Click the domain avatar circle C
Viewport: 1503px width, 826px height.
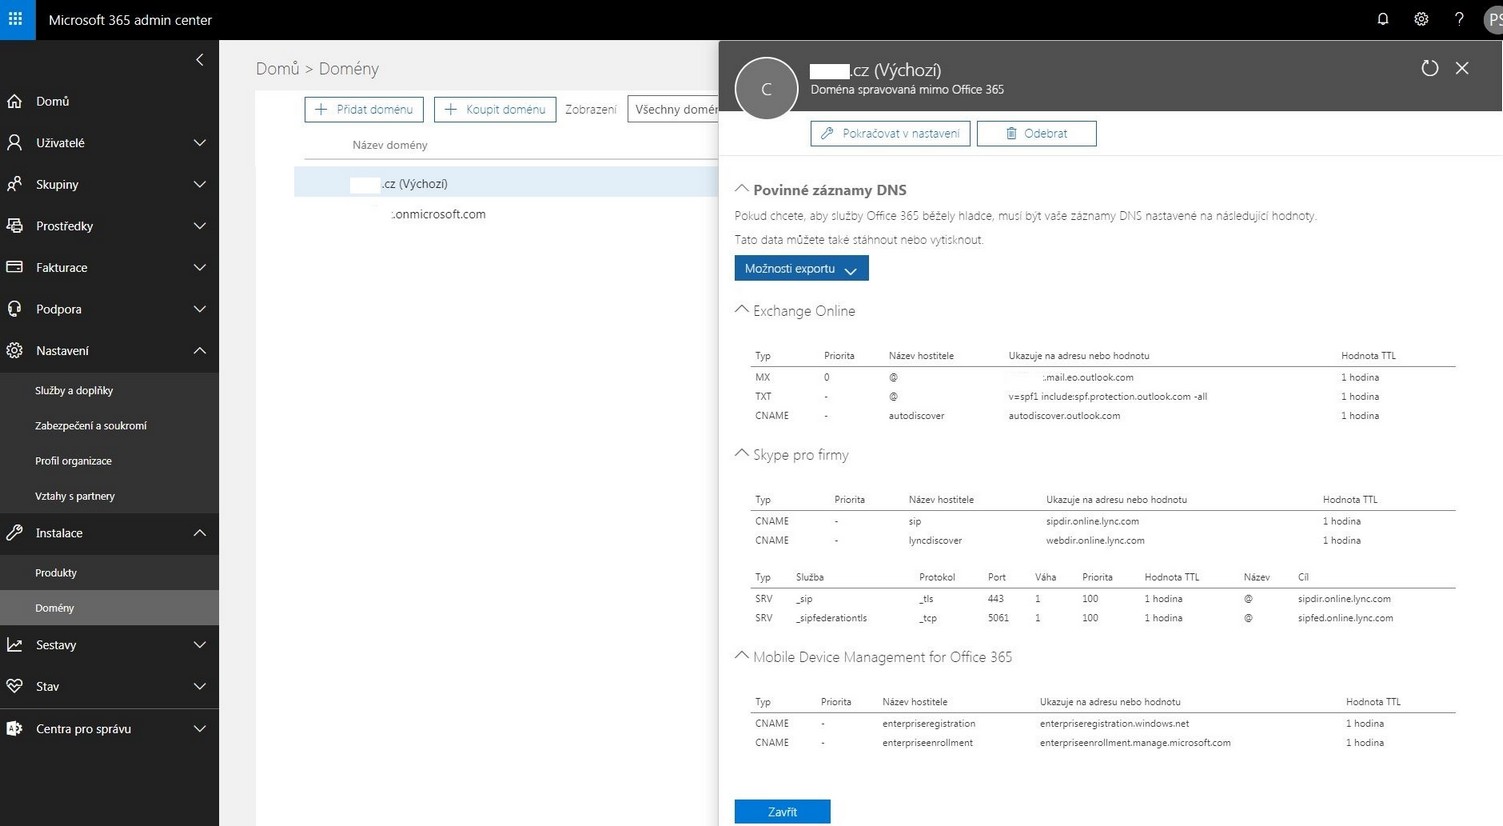(766, 88)
